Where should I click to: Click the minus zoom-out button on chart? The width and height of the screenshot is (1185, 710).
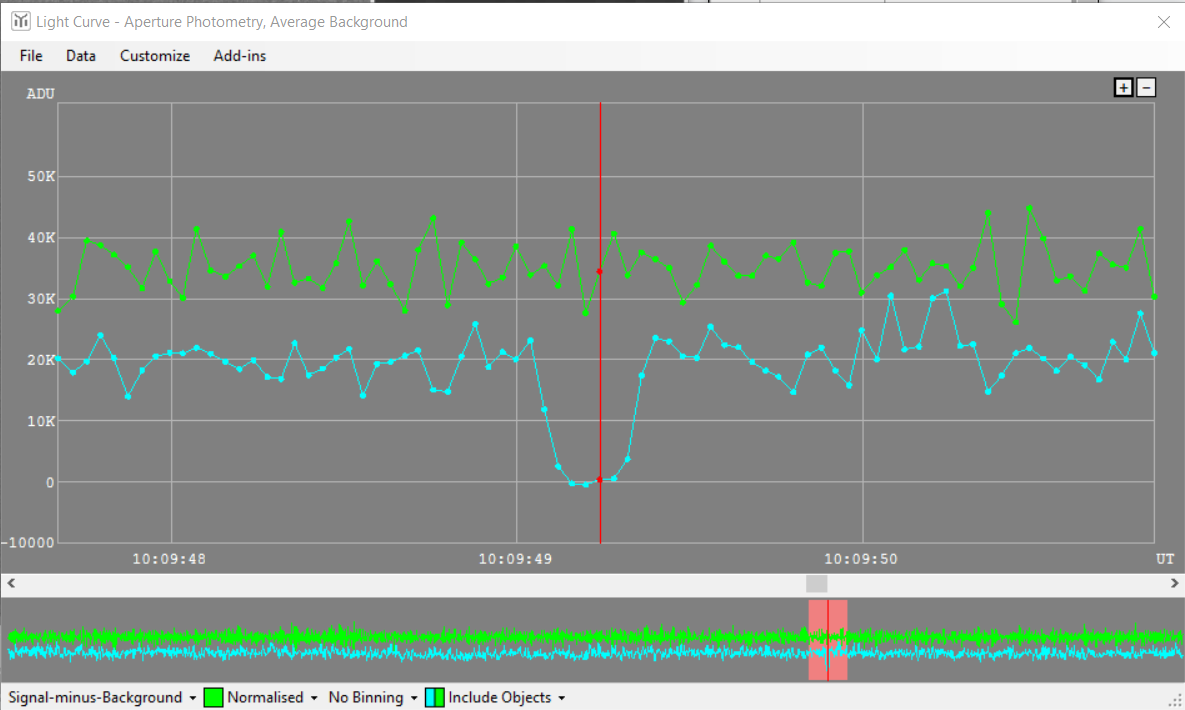tap(1146, 88)
